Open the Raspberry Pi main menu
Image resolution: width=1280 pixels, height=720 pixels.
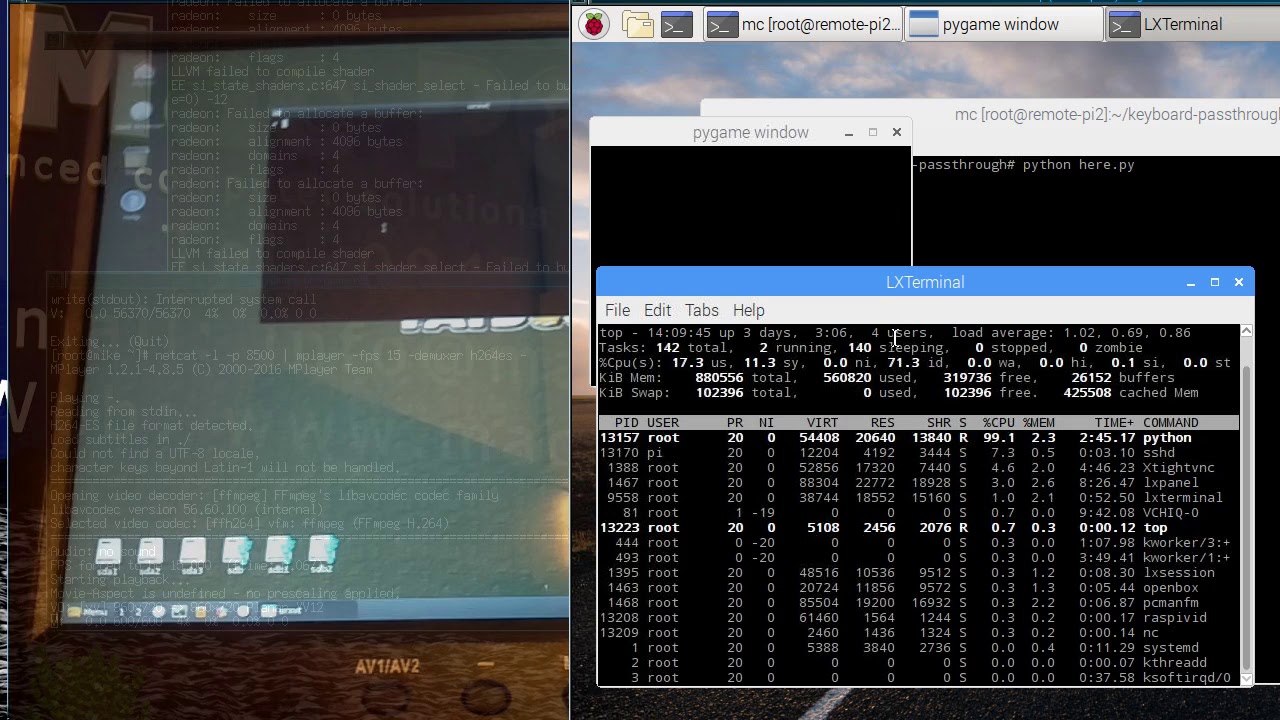594,24
